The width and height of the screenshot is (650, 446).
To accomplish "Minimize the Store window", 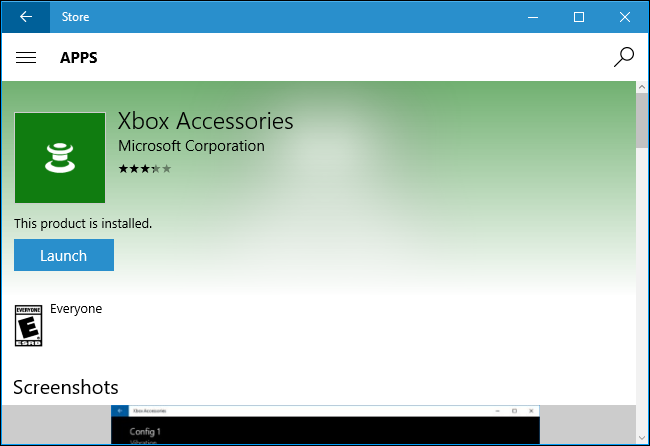I will (533, 17).
